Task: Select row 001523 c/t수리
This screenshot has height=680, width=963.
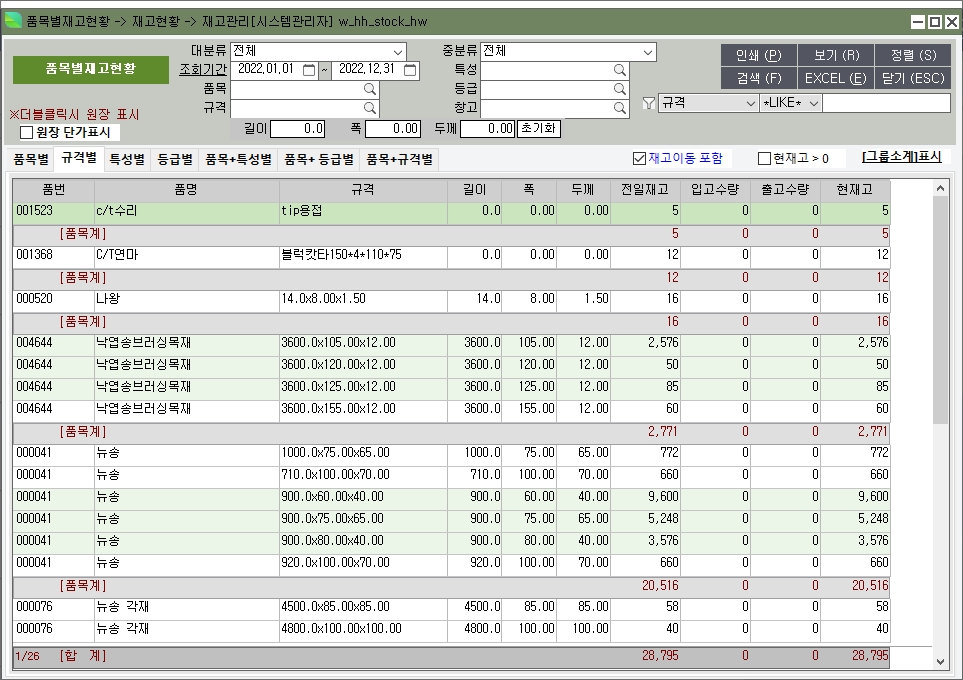Action: 451,211
